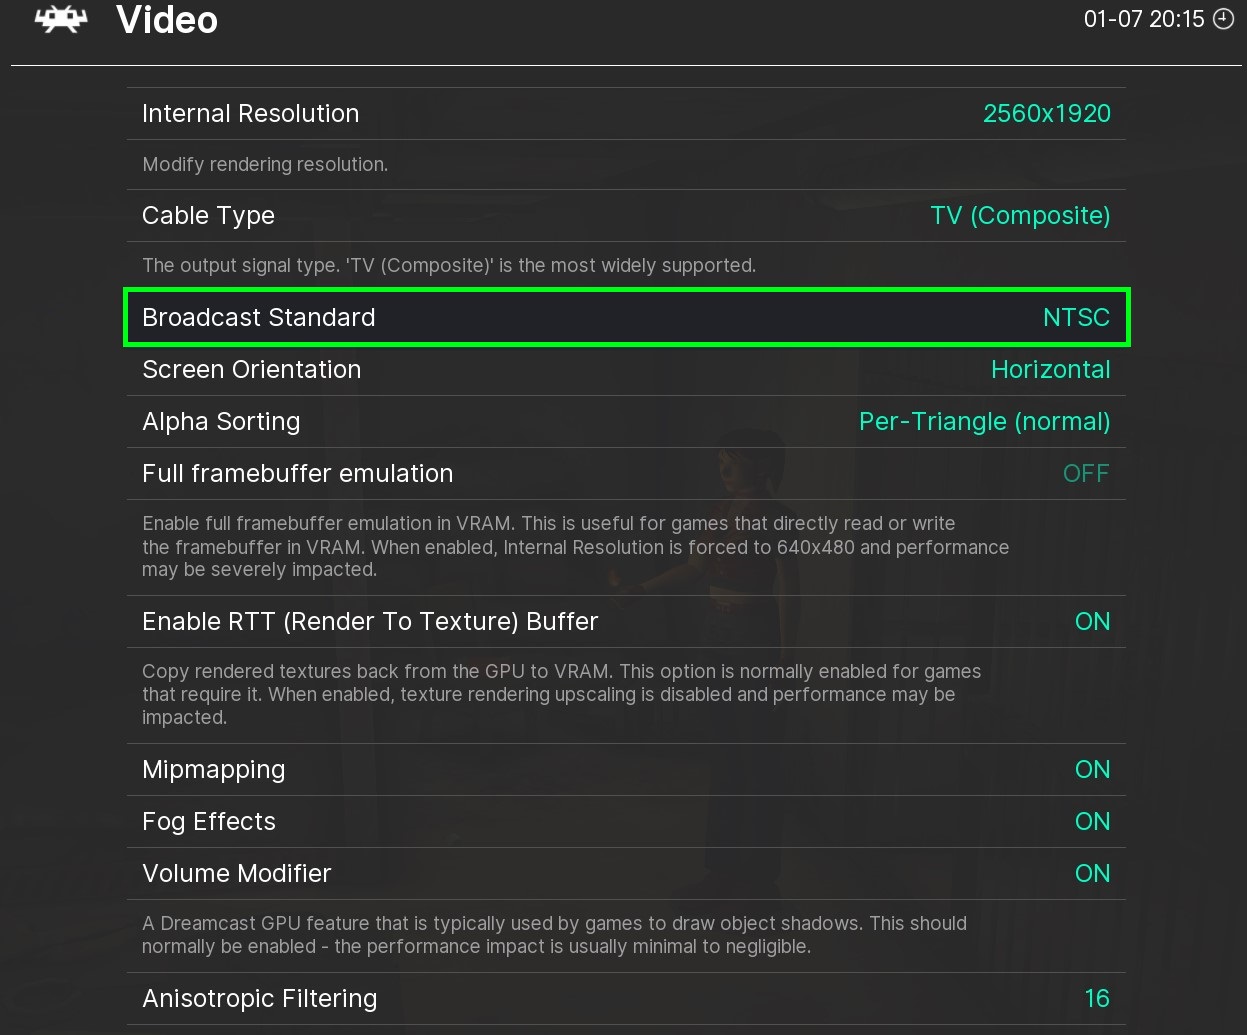Open the Broadcast Standard NTSC selector
The width and height of the screenshot is (1247, 1035).
(1076, 317)
